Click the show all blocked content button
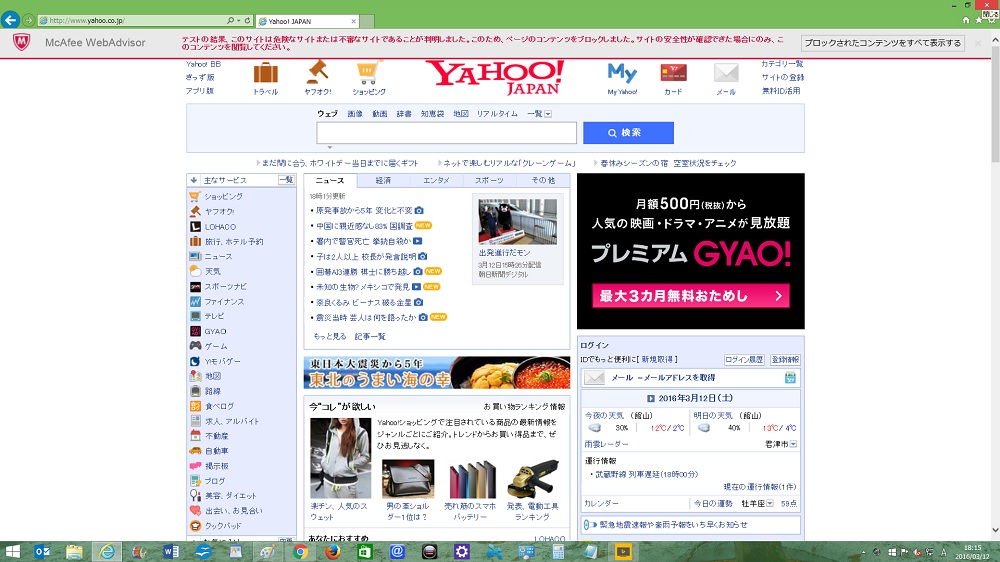The height and width of the screenshot is (562, 1000). tap(883, 43)
